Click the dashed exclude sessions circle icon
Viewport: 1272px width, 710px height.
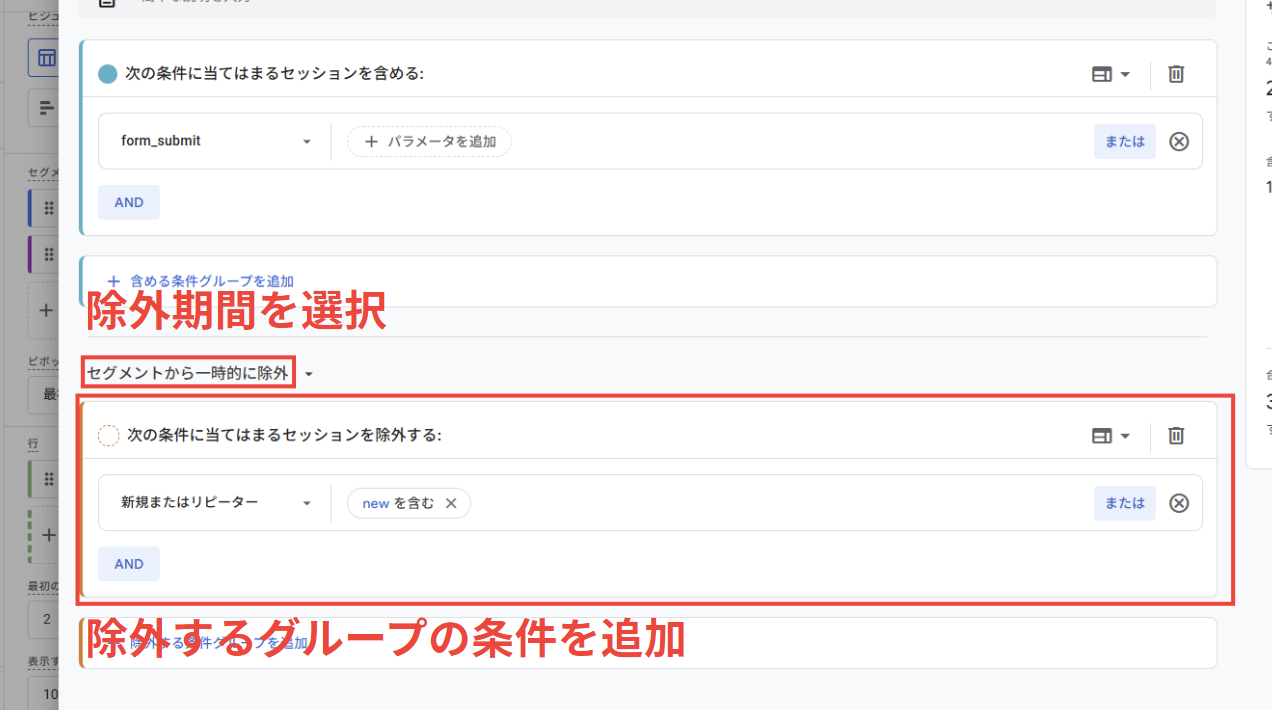tap(108, 436)
